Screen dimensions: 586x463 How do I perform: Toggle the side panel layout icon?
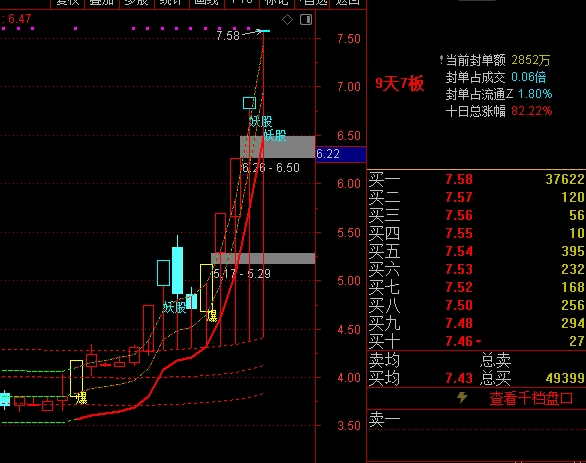pyautogui.click(x=306, y=19)
